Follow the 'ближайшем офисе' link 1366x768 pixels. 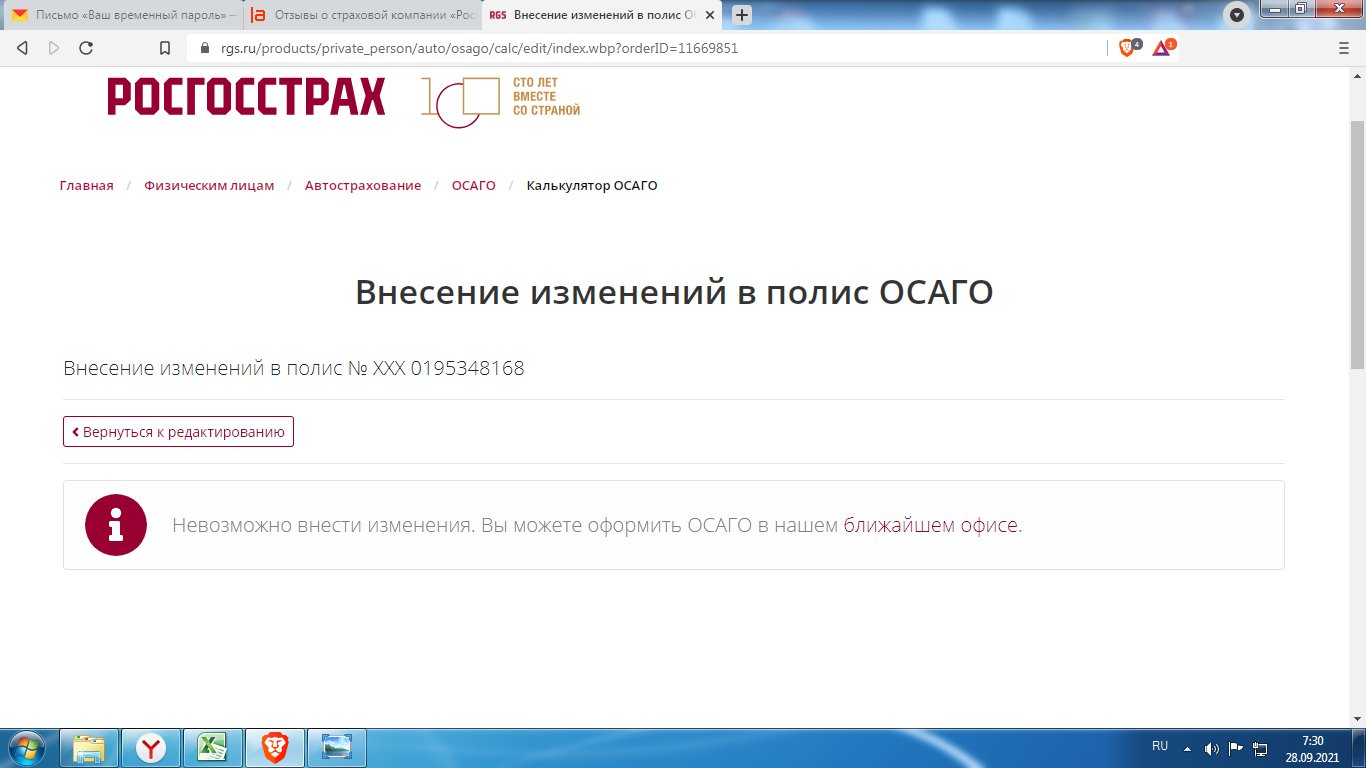point(930,525)
